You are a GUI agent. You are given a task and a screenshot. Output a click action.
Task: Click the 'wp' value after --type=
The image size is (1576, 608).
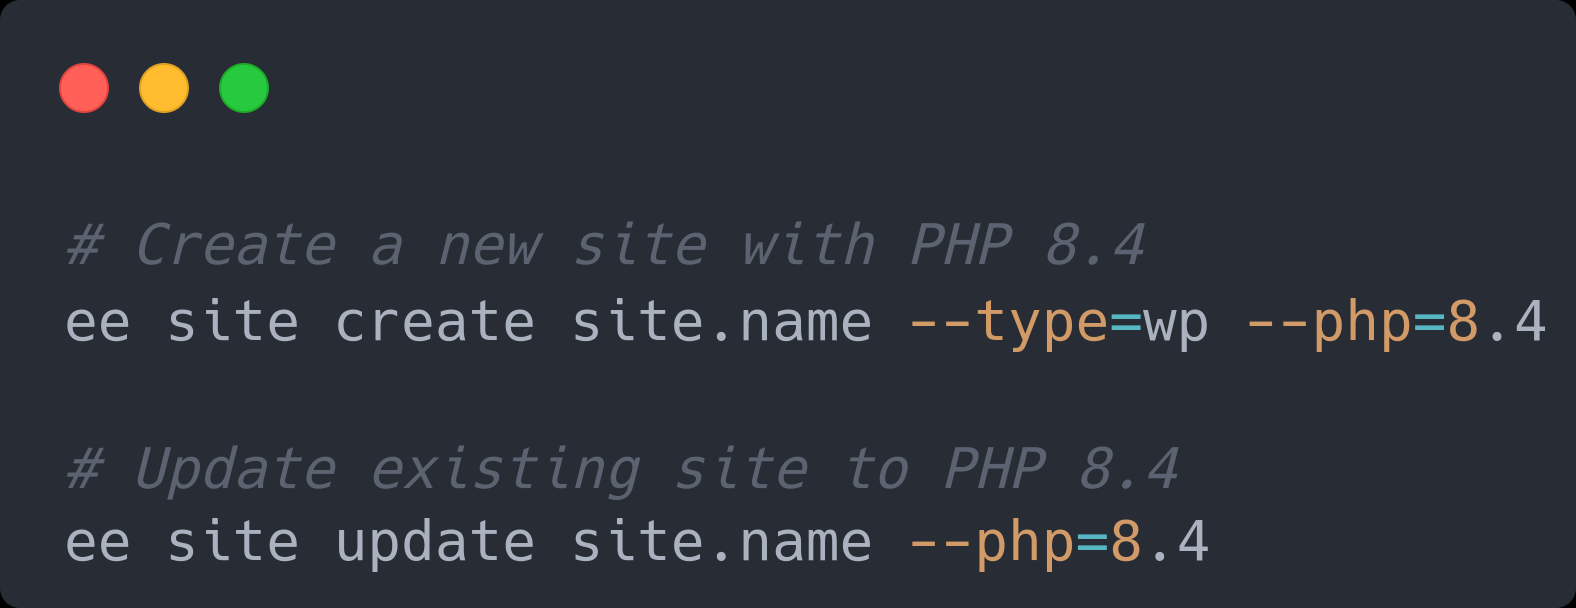click(x=1176, y=324)
